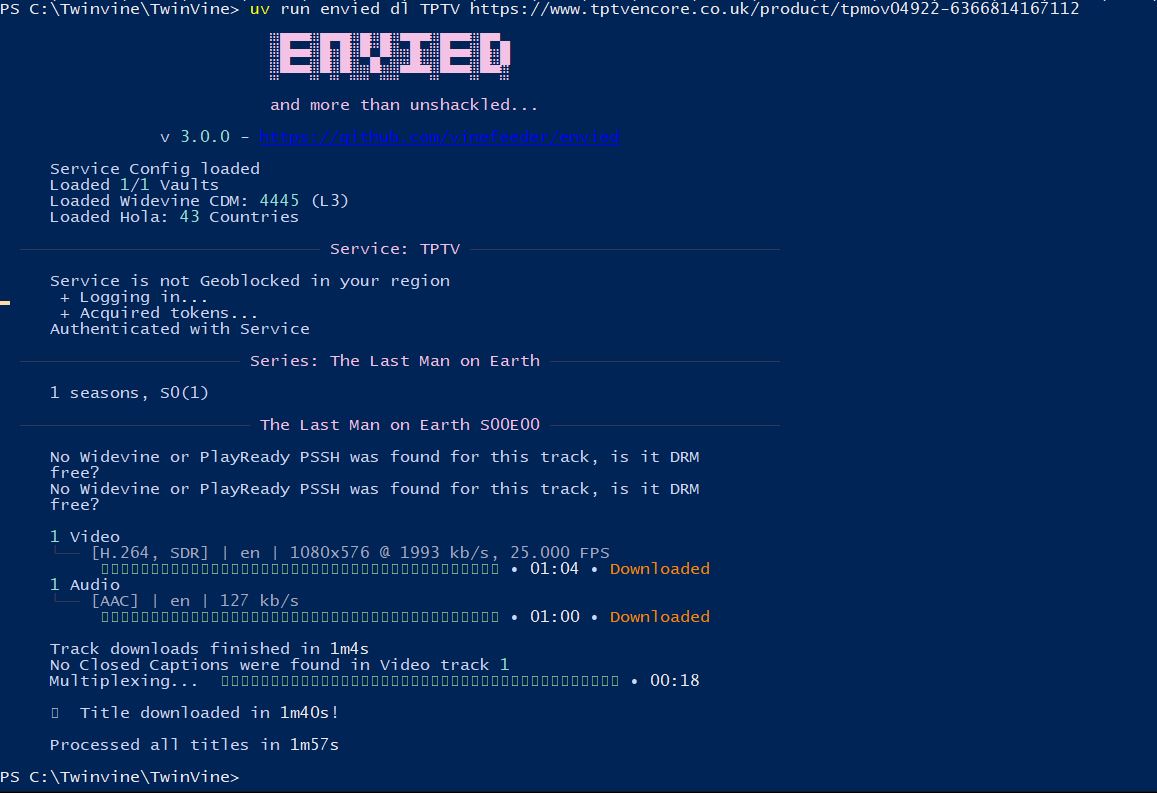This screenshot has width=1157, height=793.
Task: Select the '+ Acquired tokens...' line
Action: tap(159, 314)
